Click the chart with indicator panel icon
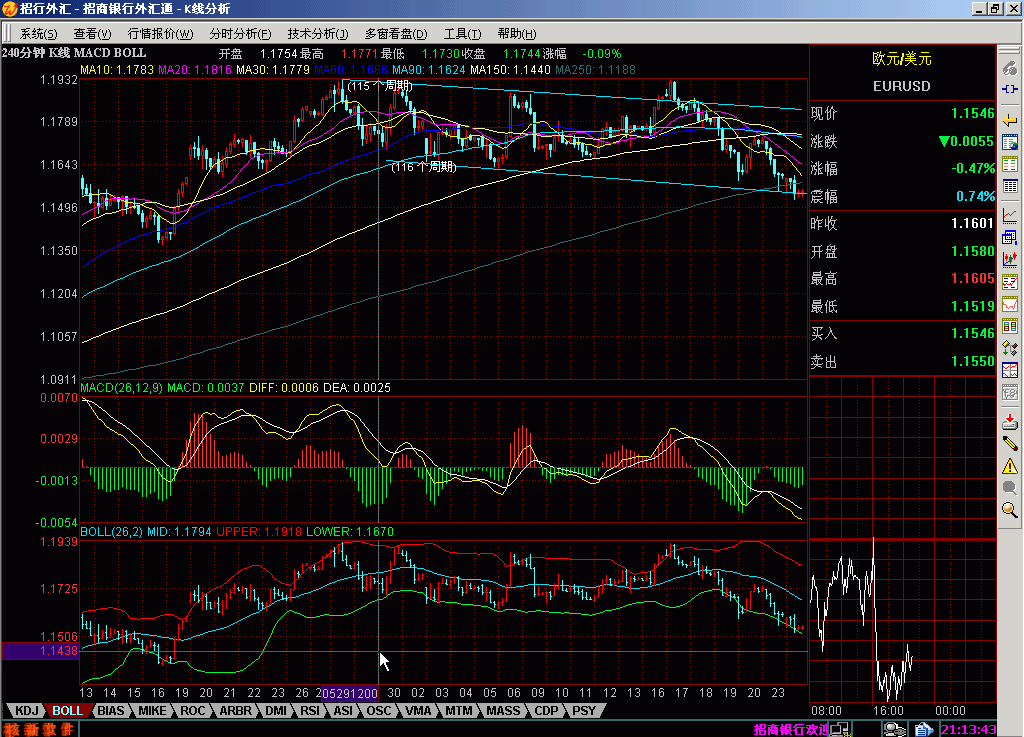The image size is (1024, 737). [1010, 281]
